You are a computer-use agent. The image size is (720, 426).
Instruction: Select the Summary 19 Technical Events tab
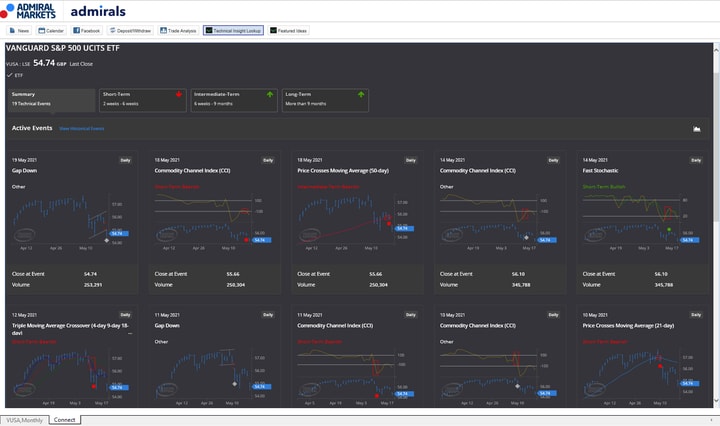[x=51, y=100]
